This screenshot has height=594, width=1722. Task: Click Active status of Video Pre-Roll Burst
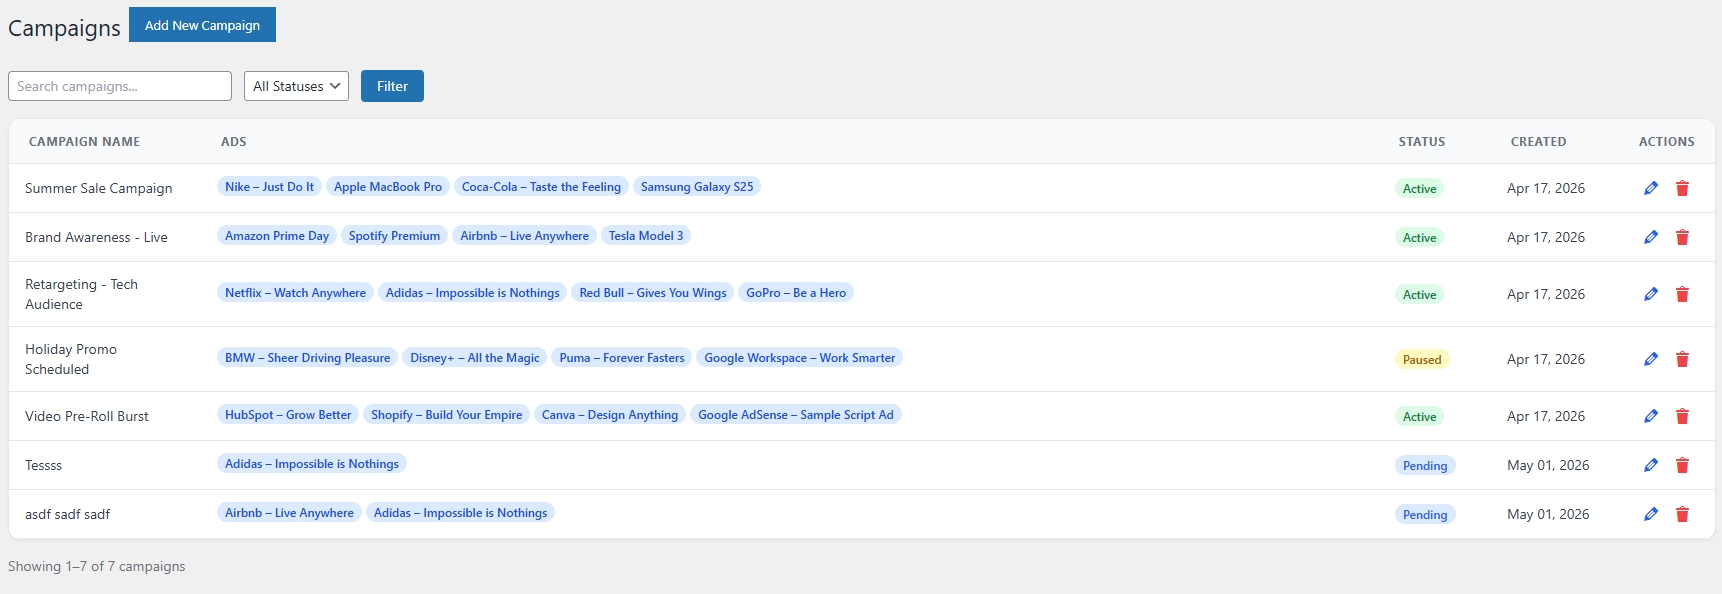(1419, 417)
